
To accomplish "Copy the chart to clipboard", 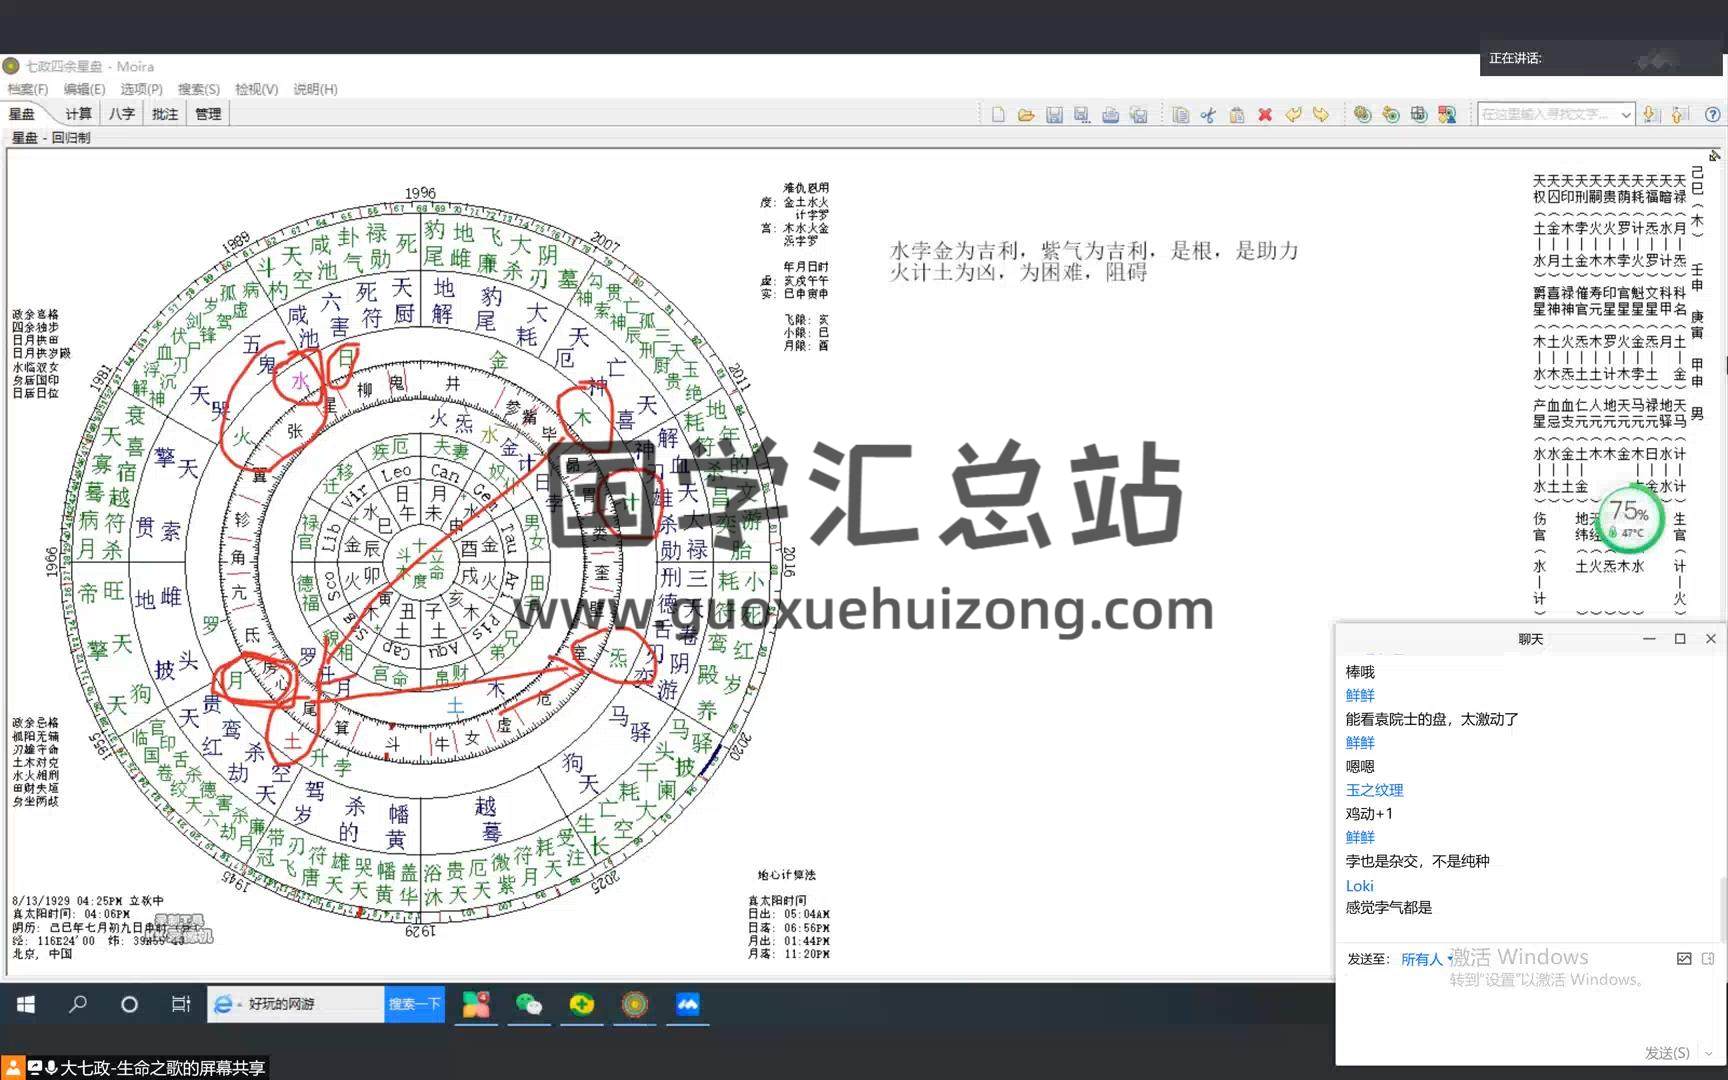I will [1180, 115].
